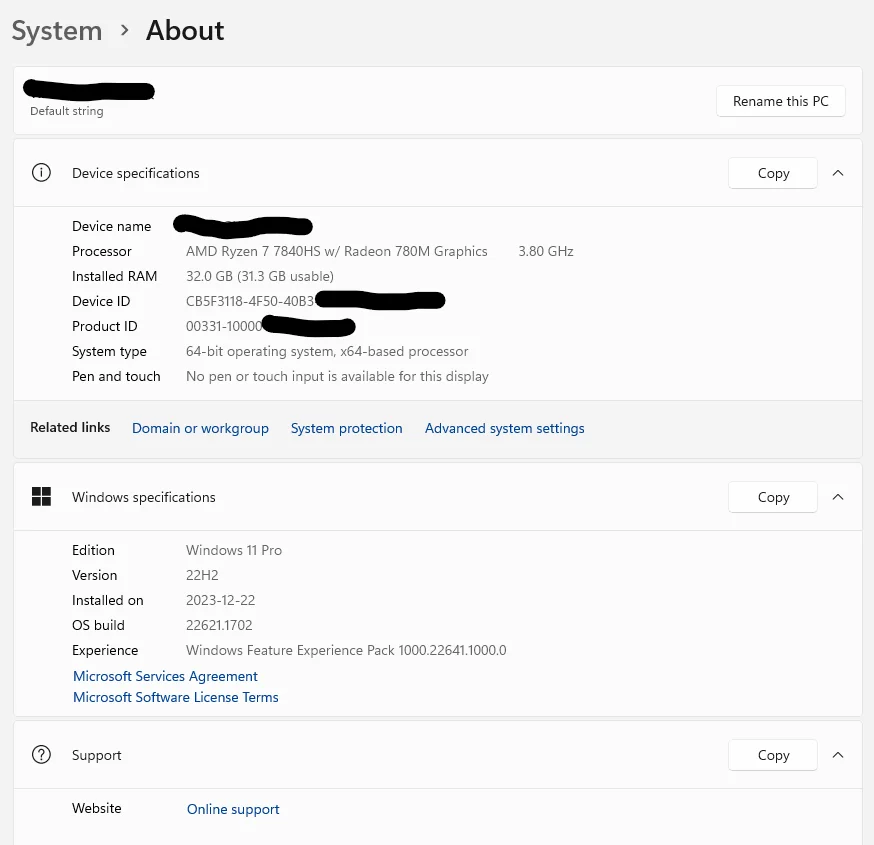Click the Support heading
The height and width of the screenshot is (845, 874).
coord(96,755)
